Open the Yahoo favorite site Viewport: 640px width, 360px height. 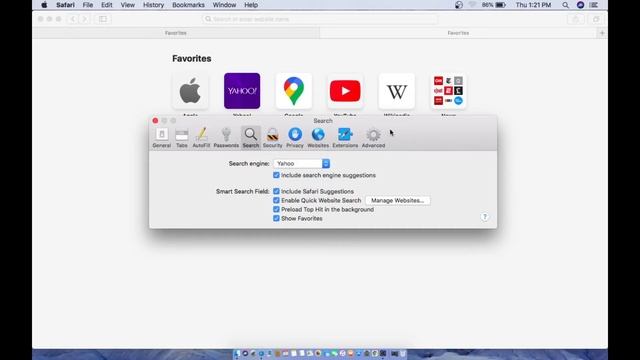(x=242, y=91)
